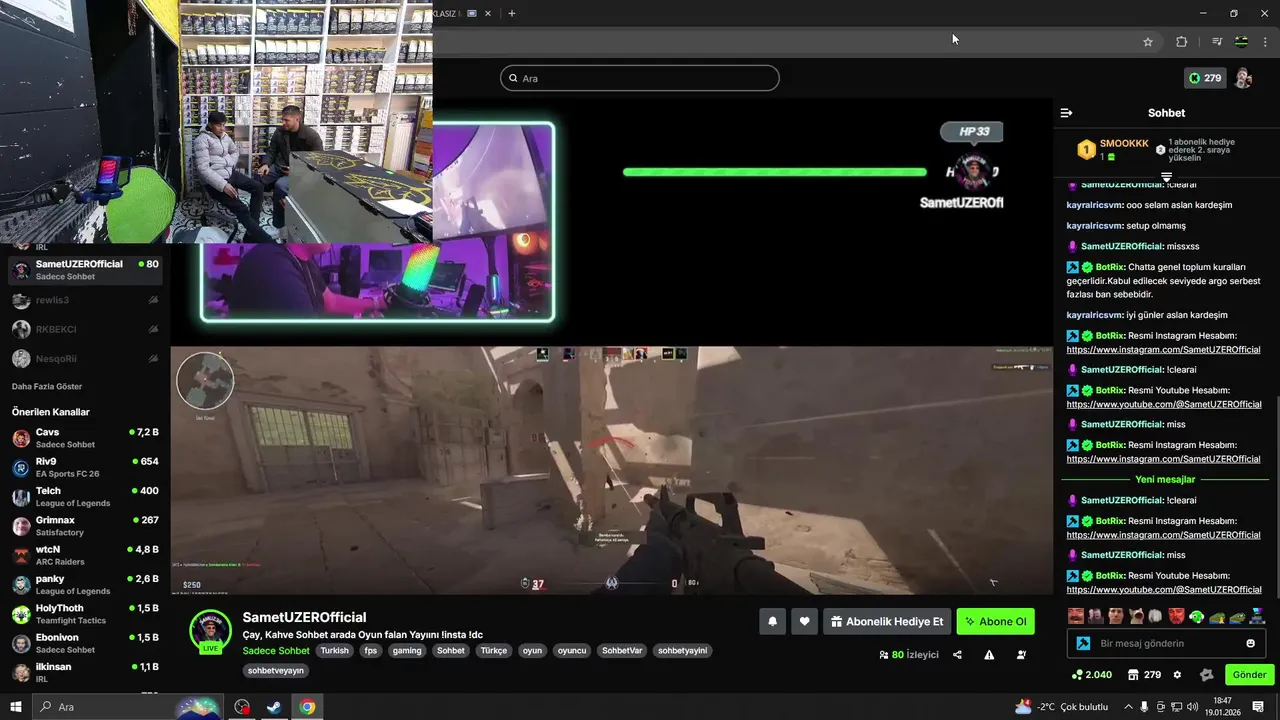Click BotRix username in rules message
1280x720 pixels.
click(x=1109, y=267)
